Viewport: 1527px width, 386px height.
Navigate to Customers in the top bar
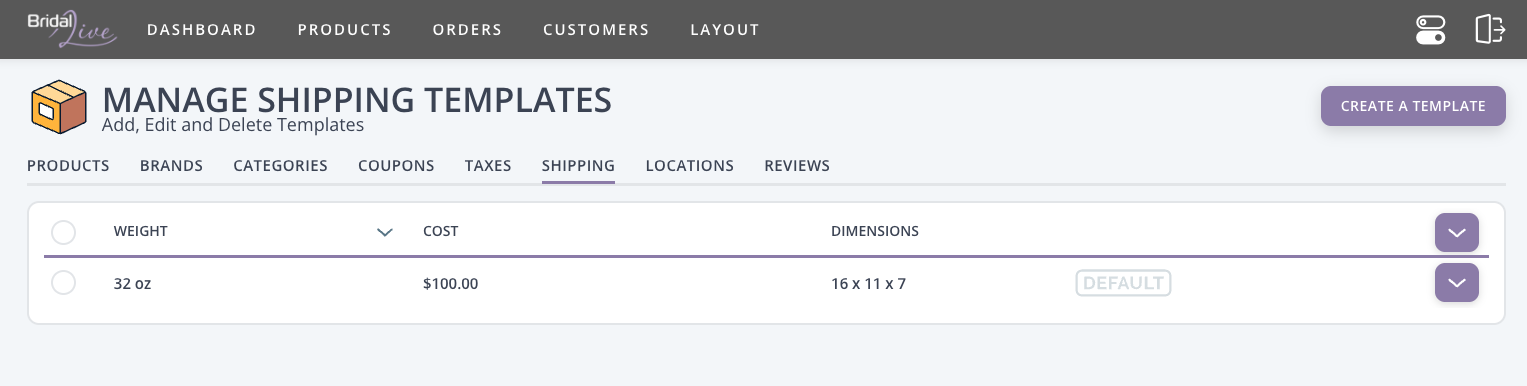click(596, 30)
